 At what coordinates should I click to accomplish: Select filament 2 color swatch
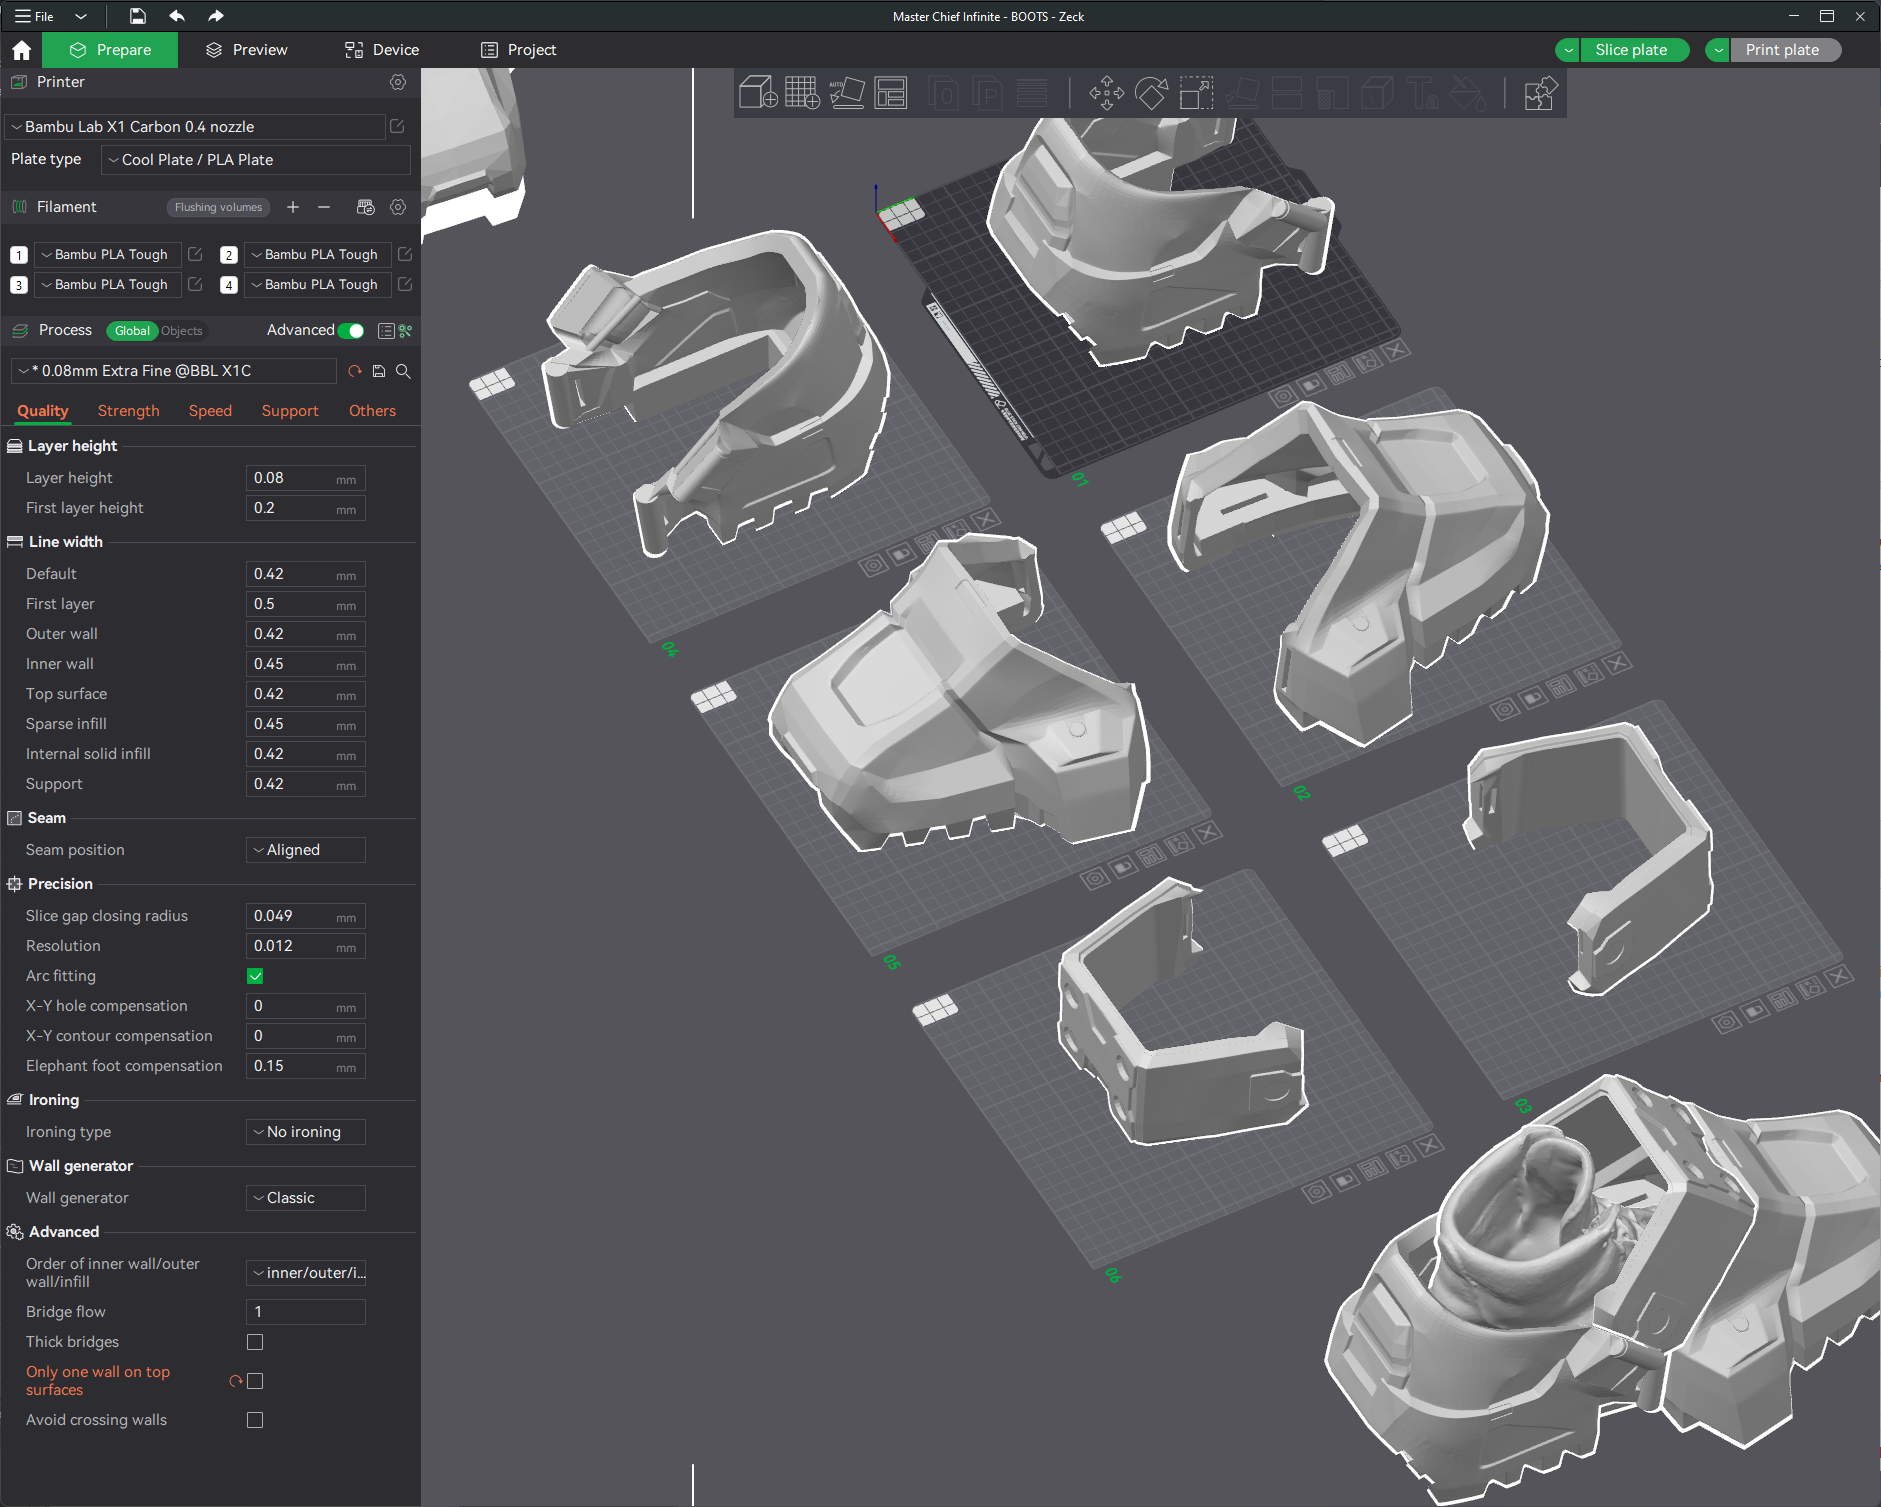pos(229,255)
